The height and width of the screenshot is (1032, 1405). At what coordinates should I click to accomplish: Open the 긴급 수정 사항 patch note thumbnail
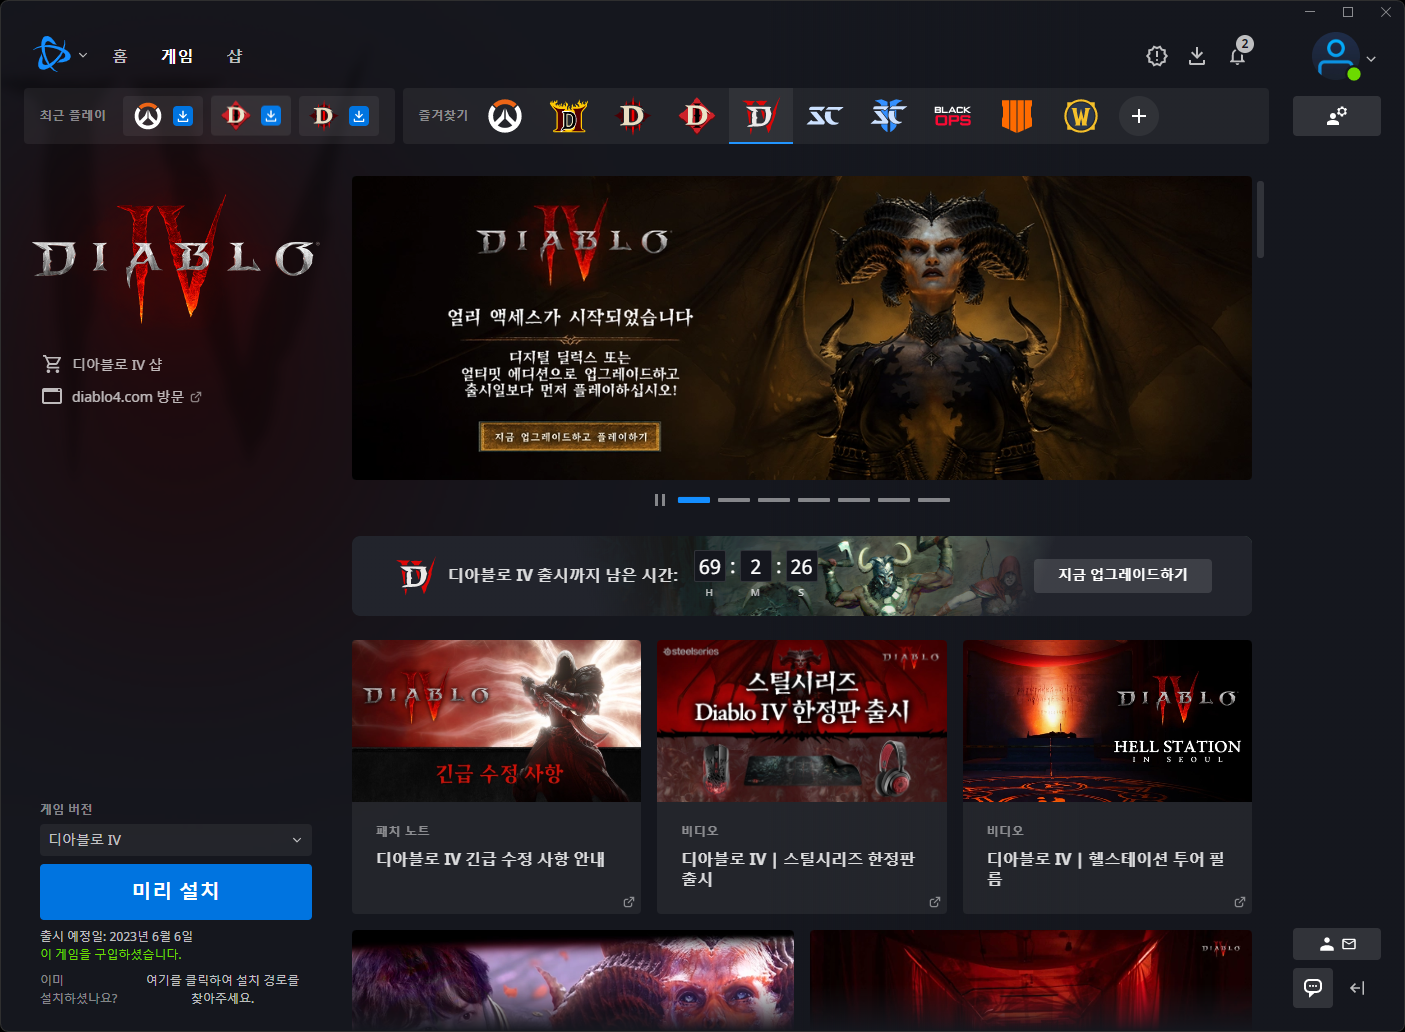tap(496, 721)
